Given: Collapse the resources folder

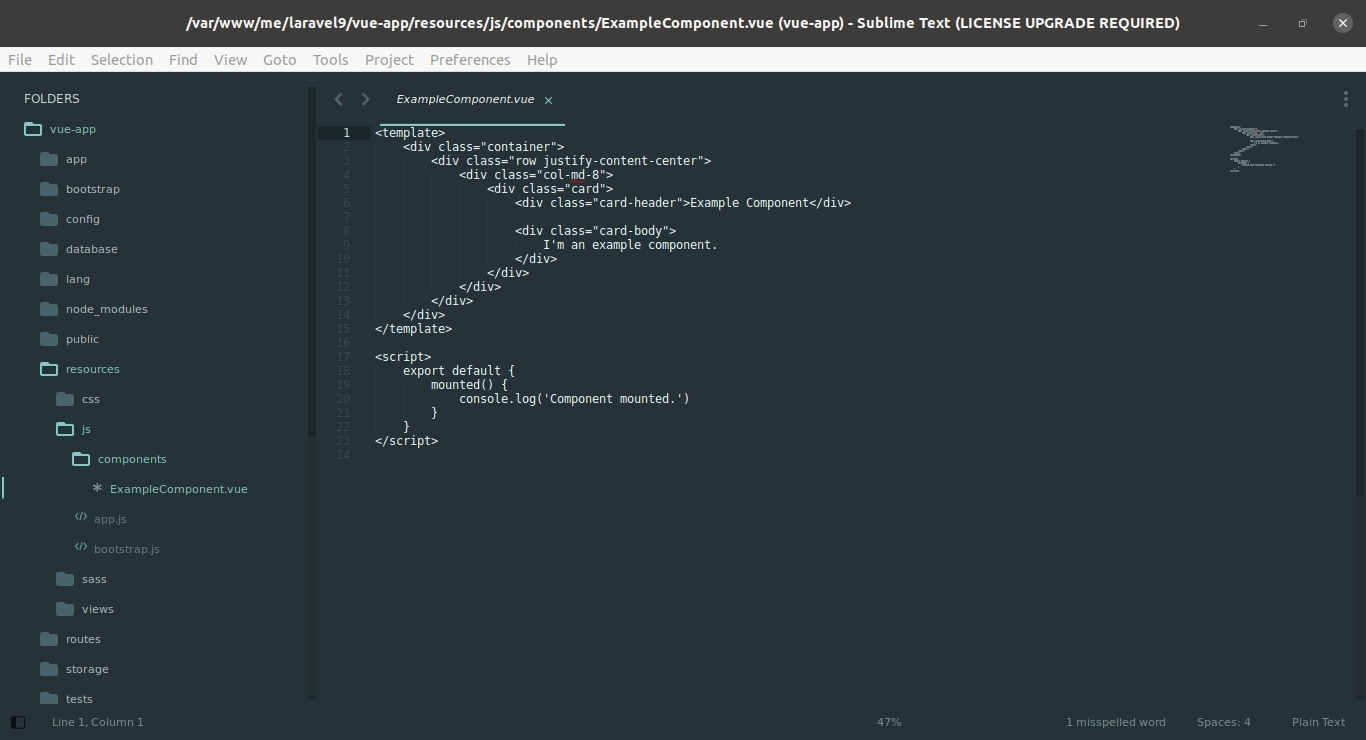Looking at the screenshot, I should coord(49,369).
